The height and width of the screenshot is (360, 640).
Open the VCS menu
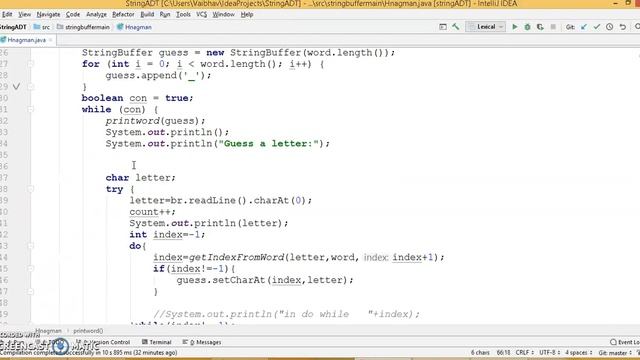[x=202, y=14]
